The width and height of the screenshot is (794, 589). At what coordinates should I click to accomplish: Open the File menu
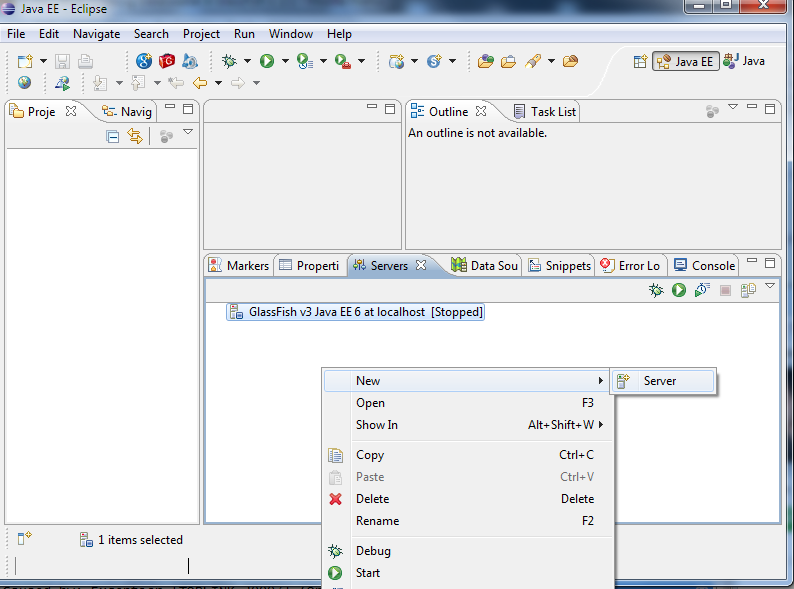(x=16, y=34)
